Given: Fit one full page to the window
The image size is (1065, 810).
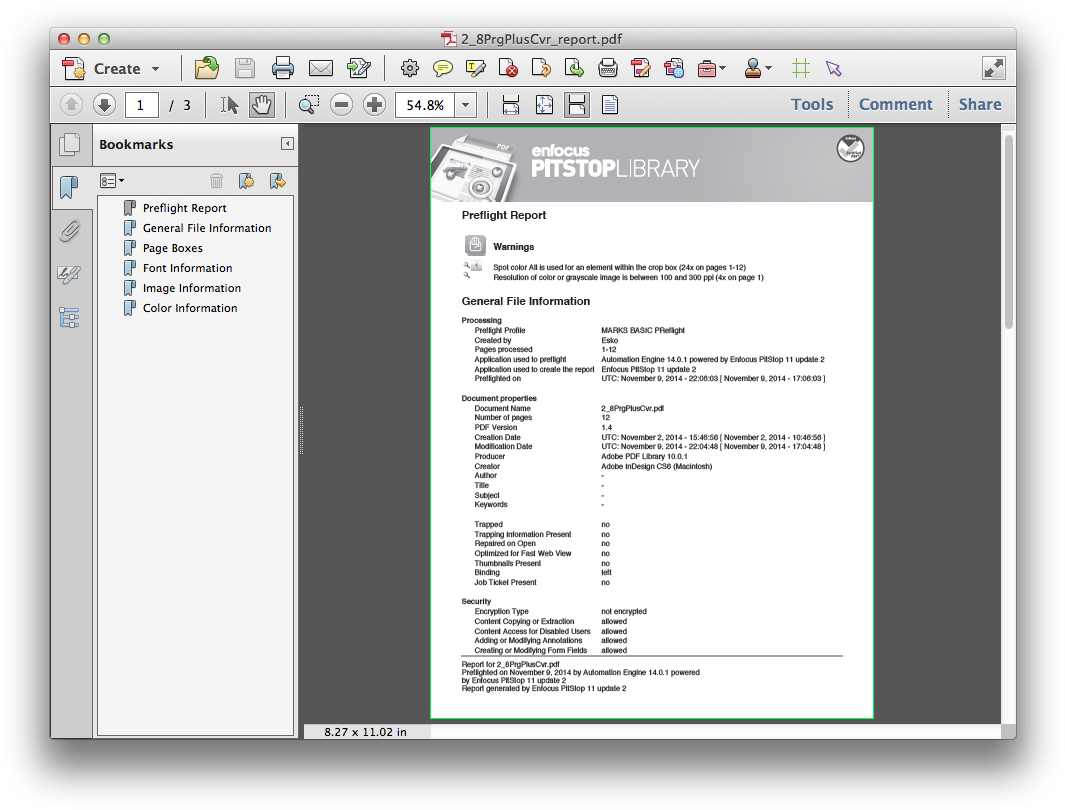Looking at the screenshot, I should tap(544, 105).
